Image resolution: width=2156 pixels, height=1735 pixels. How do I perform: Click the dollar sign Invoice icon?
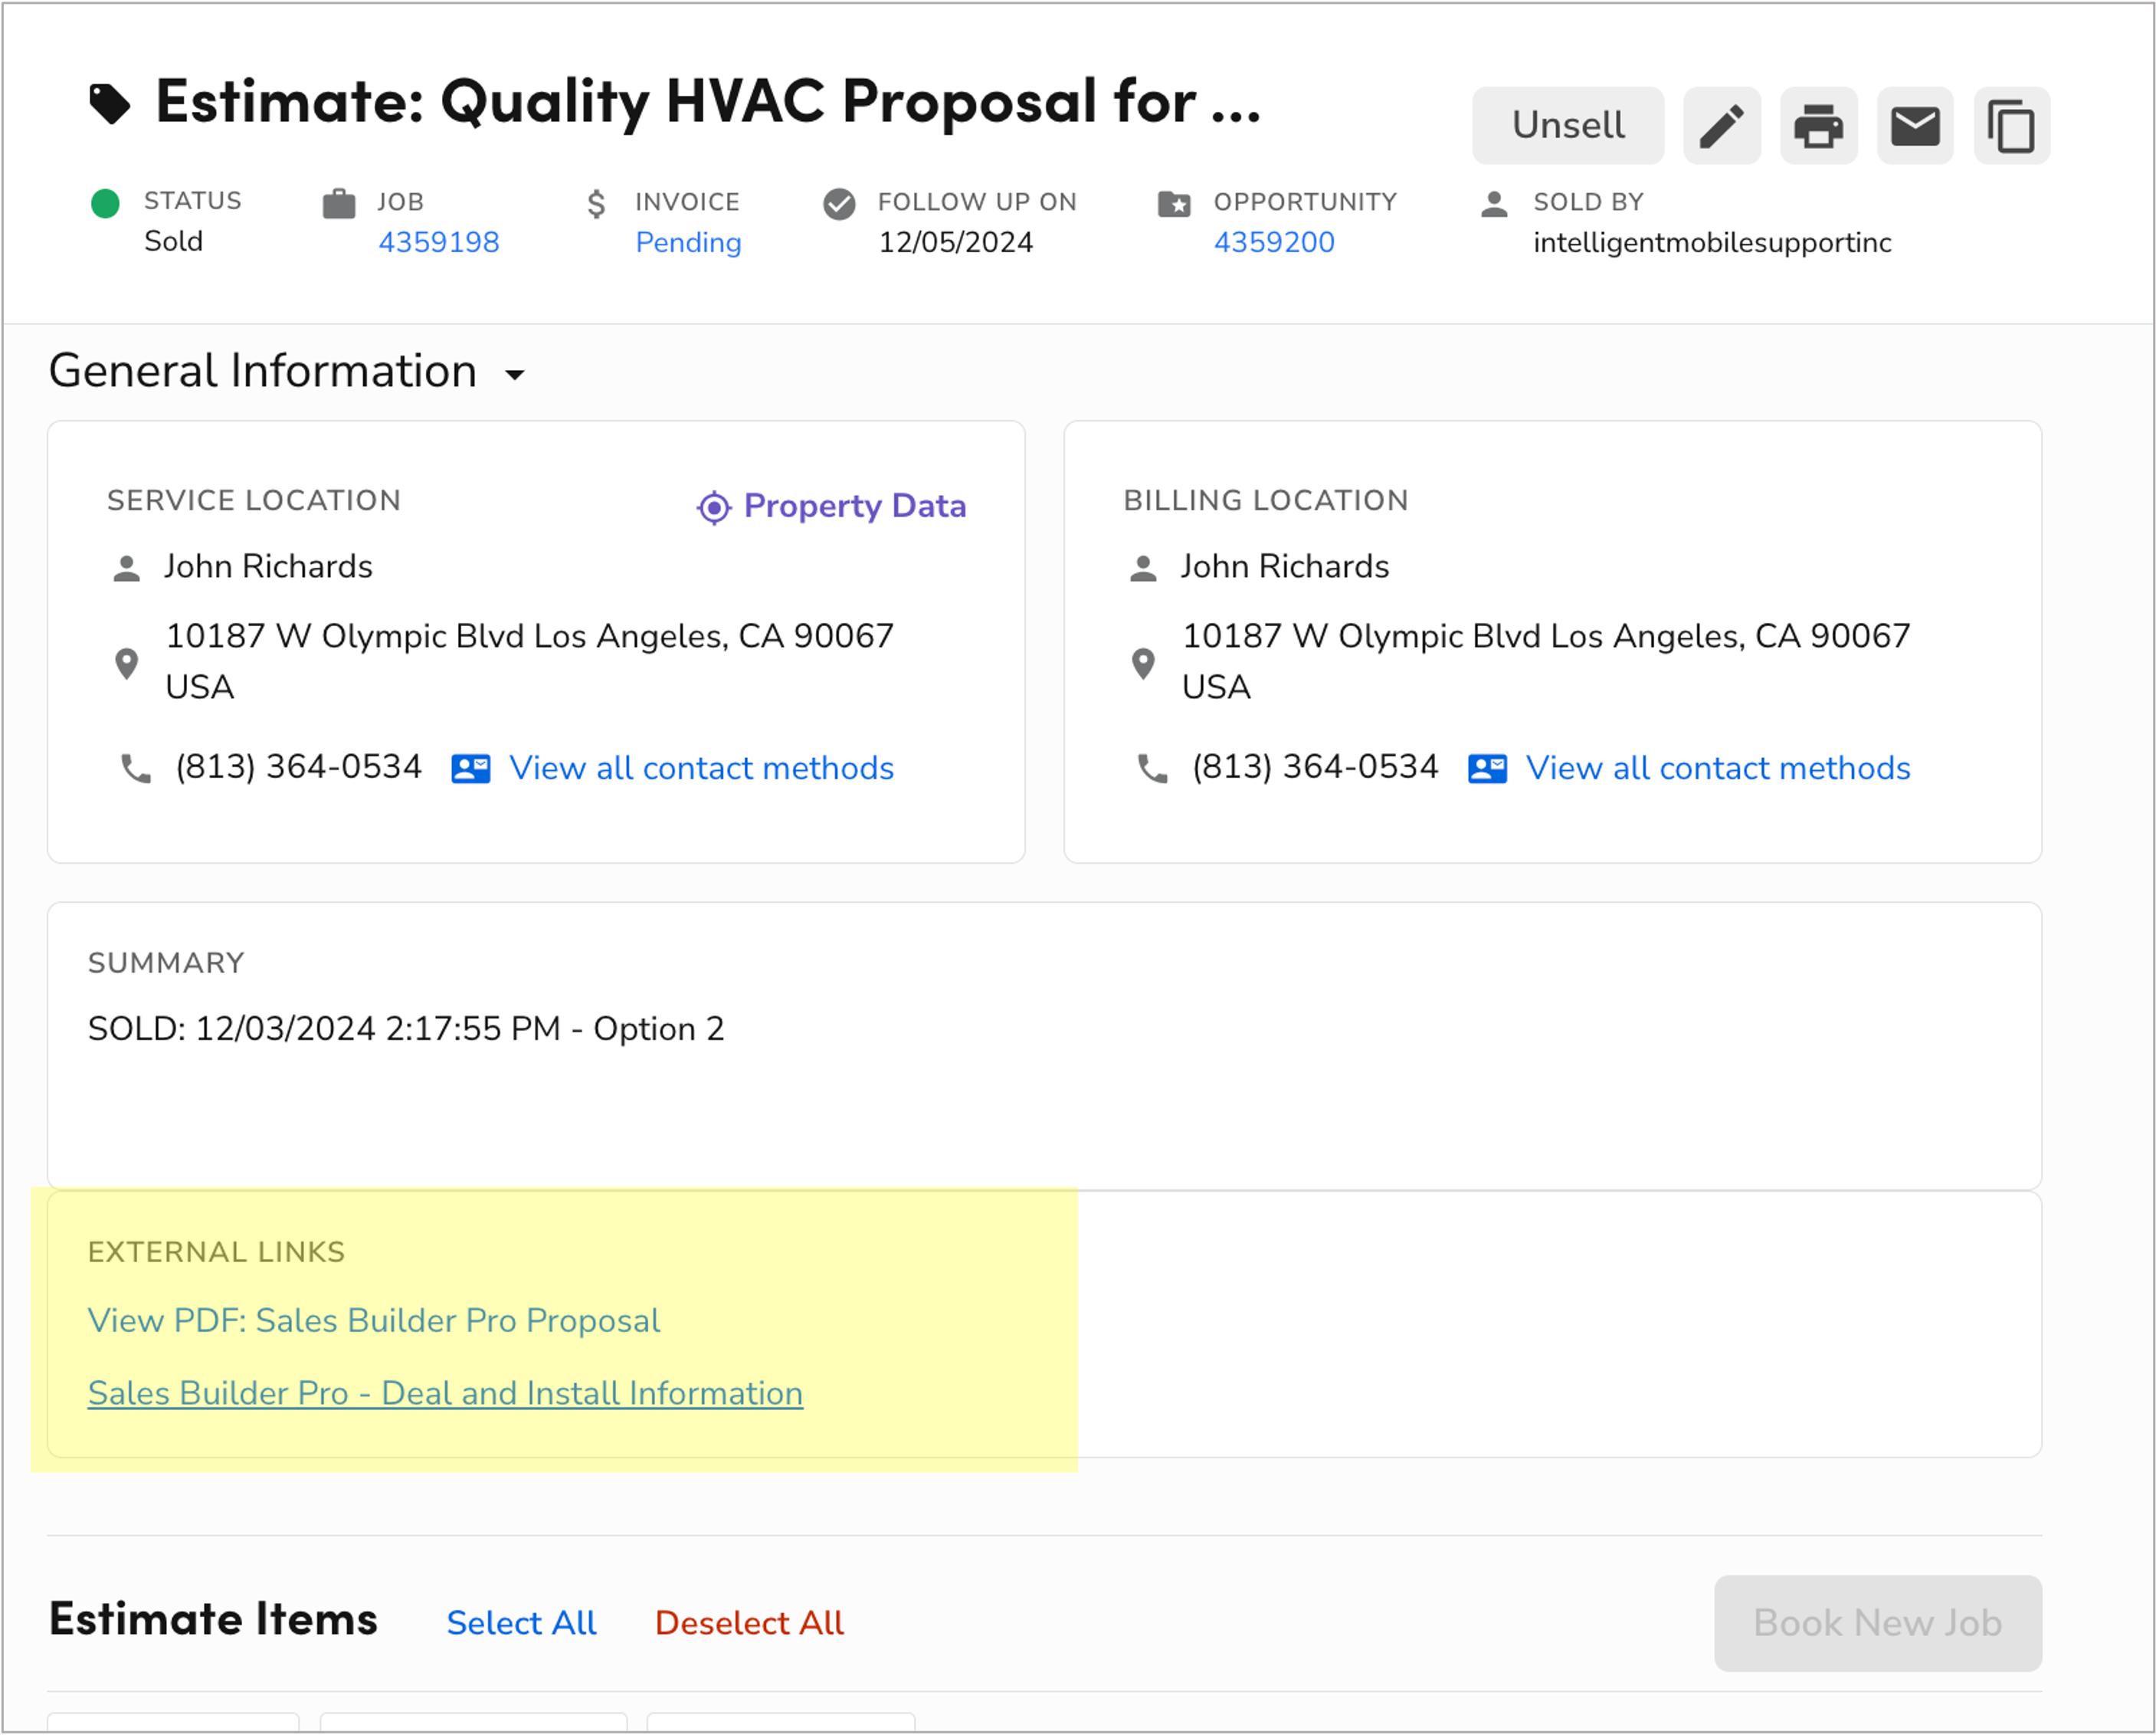[x=596, y=203]
